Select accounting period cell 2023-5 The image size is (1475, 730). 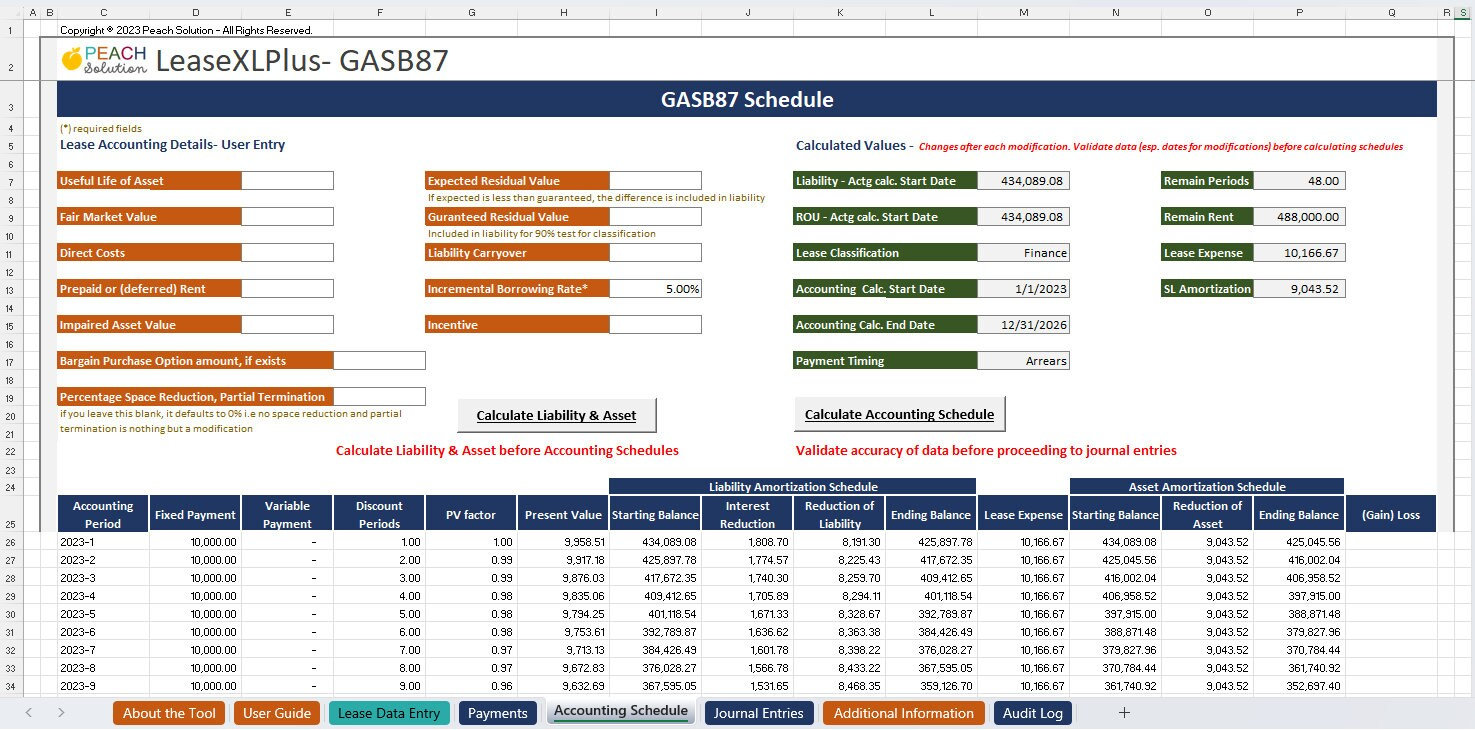click(103, 614)
